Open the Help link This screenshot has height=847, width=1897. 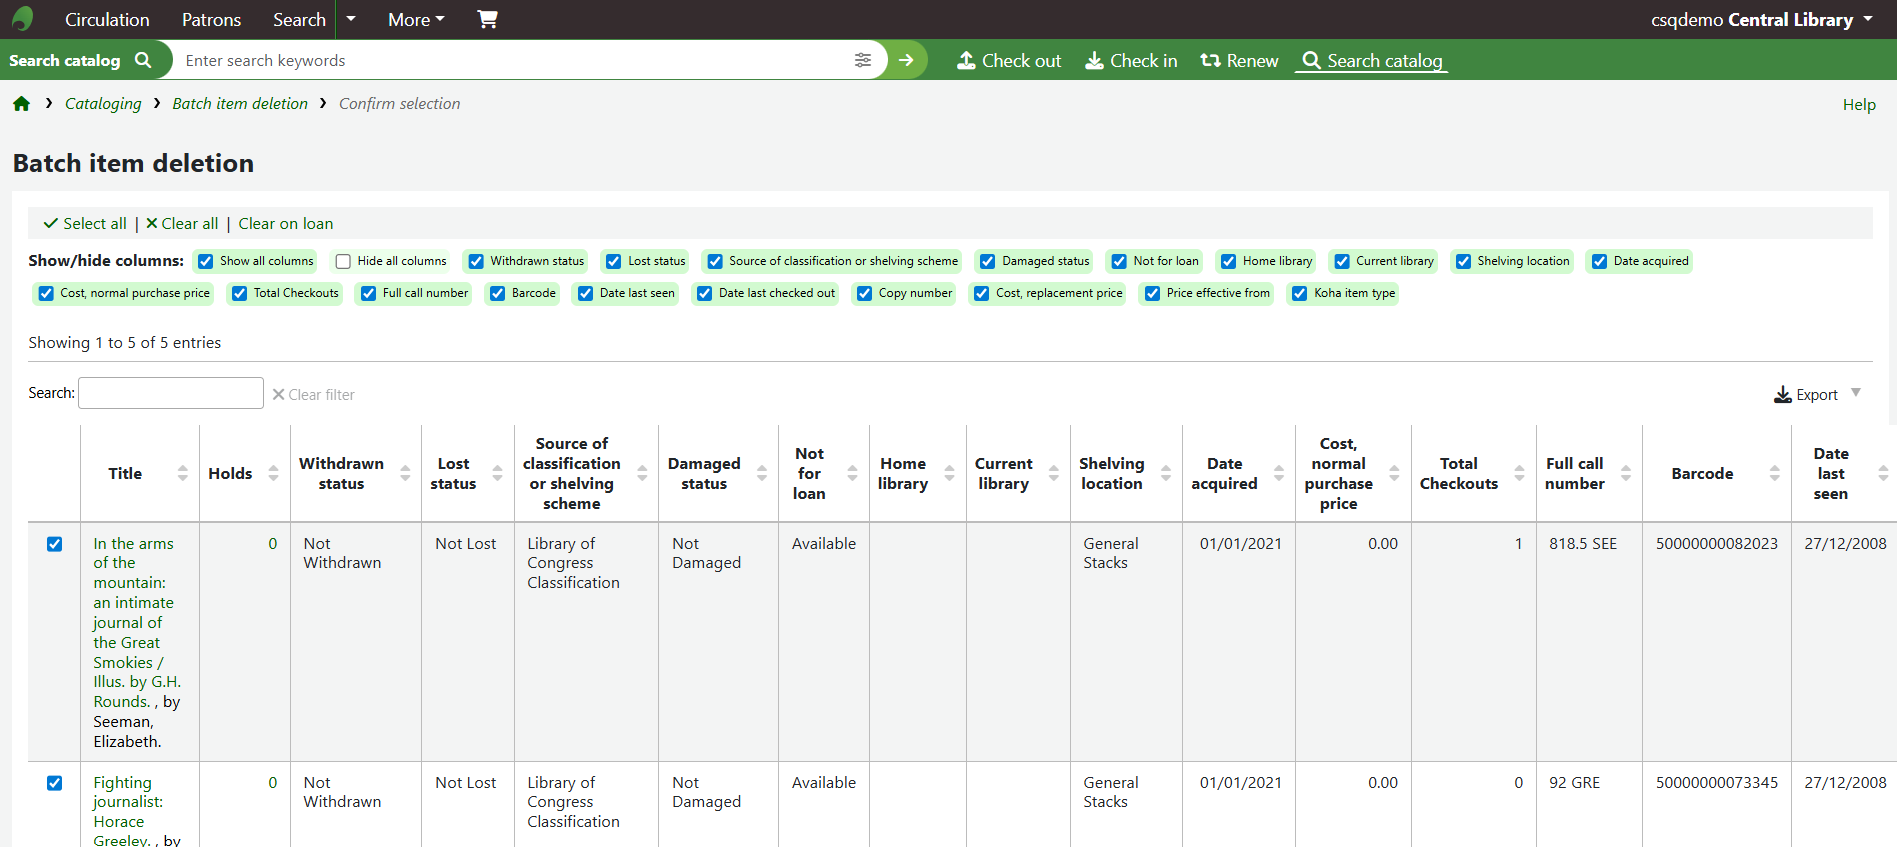point(1858,104)
